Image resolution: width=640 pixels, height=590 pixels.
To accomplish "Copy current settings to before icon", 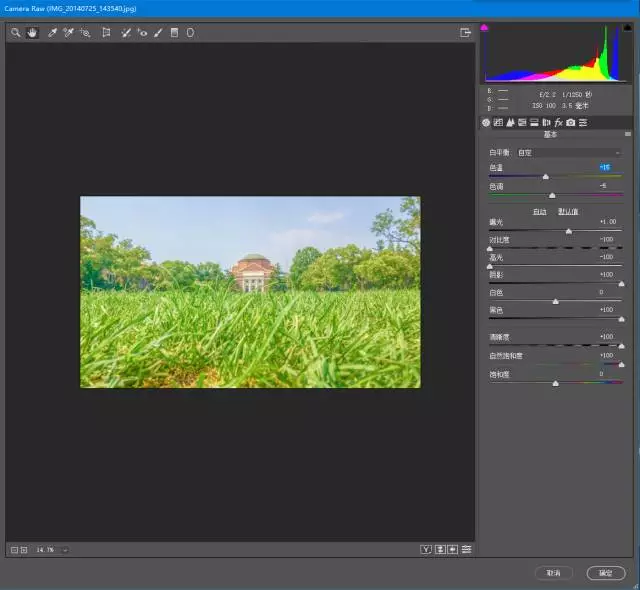I will (x=453, y=550).
